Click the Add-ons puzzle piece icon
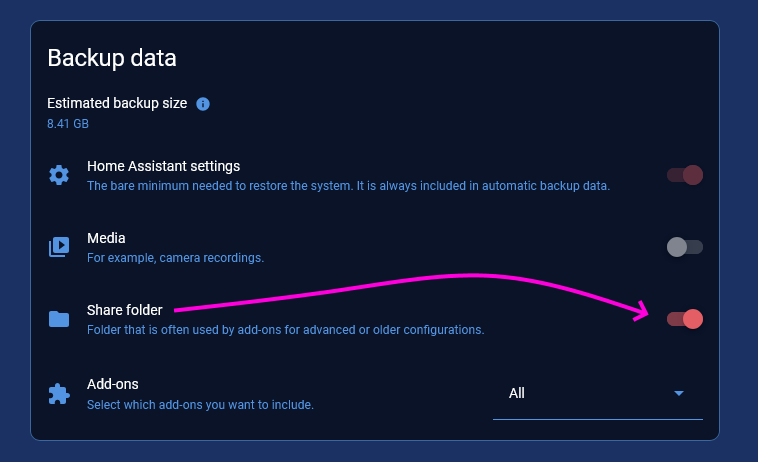The height and width of the screenshot is (462, 758). [59, 393]
